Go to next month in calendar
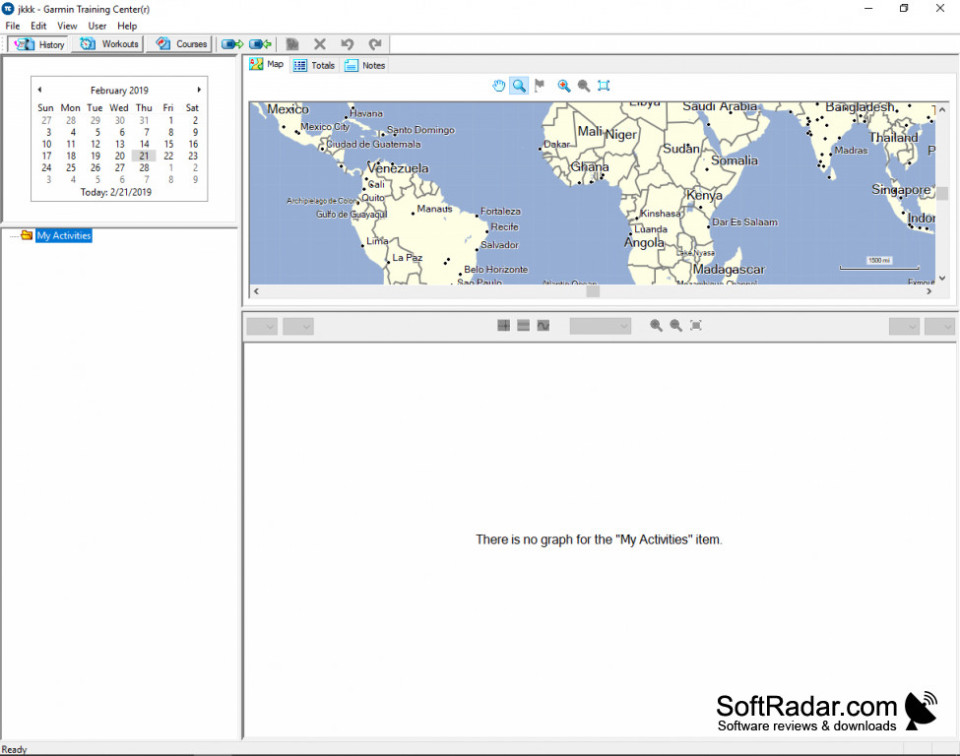 pos(199,90)
